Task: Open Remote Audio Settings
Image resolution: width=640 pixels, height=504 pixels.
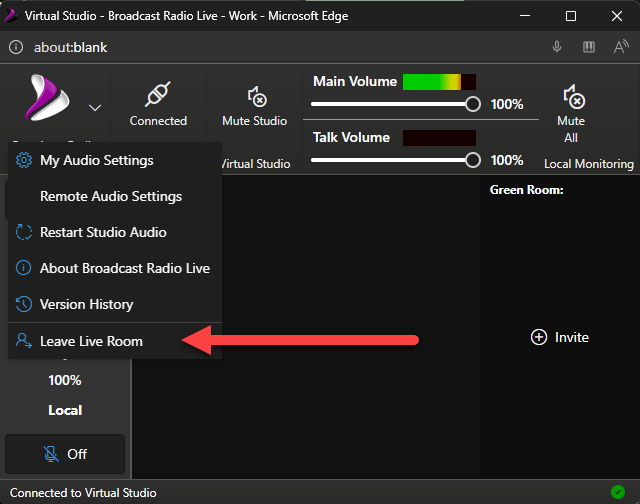Action: point(115,196)
